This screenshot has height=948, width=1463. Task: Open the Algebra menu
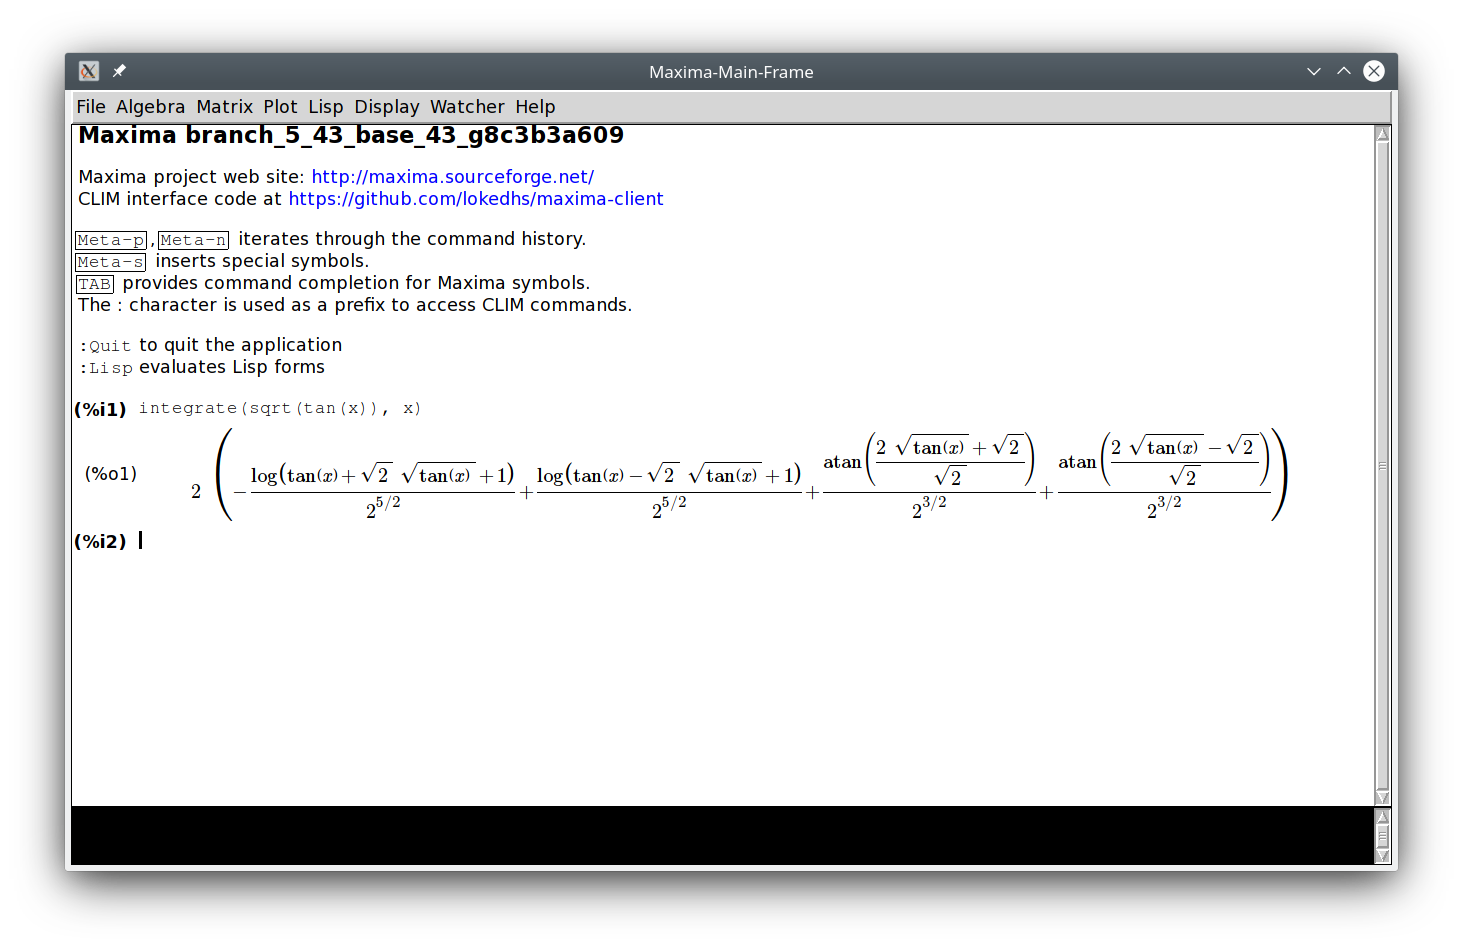click(150, 107)
